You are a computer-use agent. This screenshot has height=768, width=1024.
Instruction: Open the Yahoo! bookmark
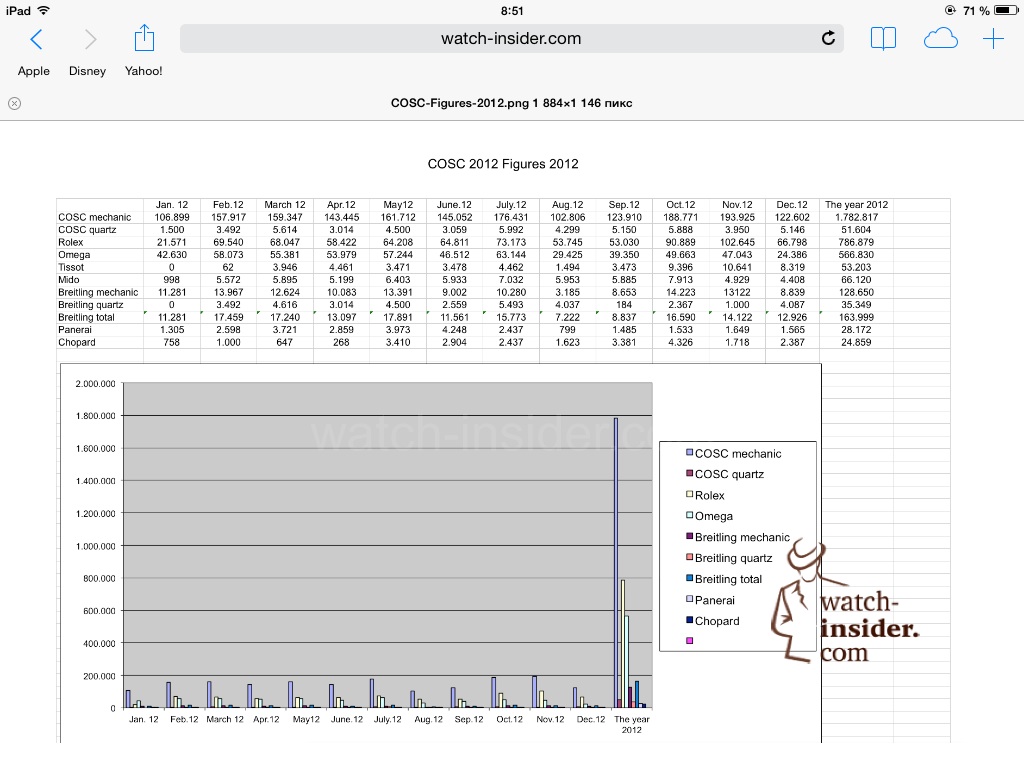point(143,71)
